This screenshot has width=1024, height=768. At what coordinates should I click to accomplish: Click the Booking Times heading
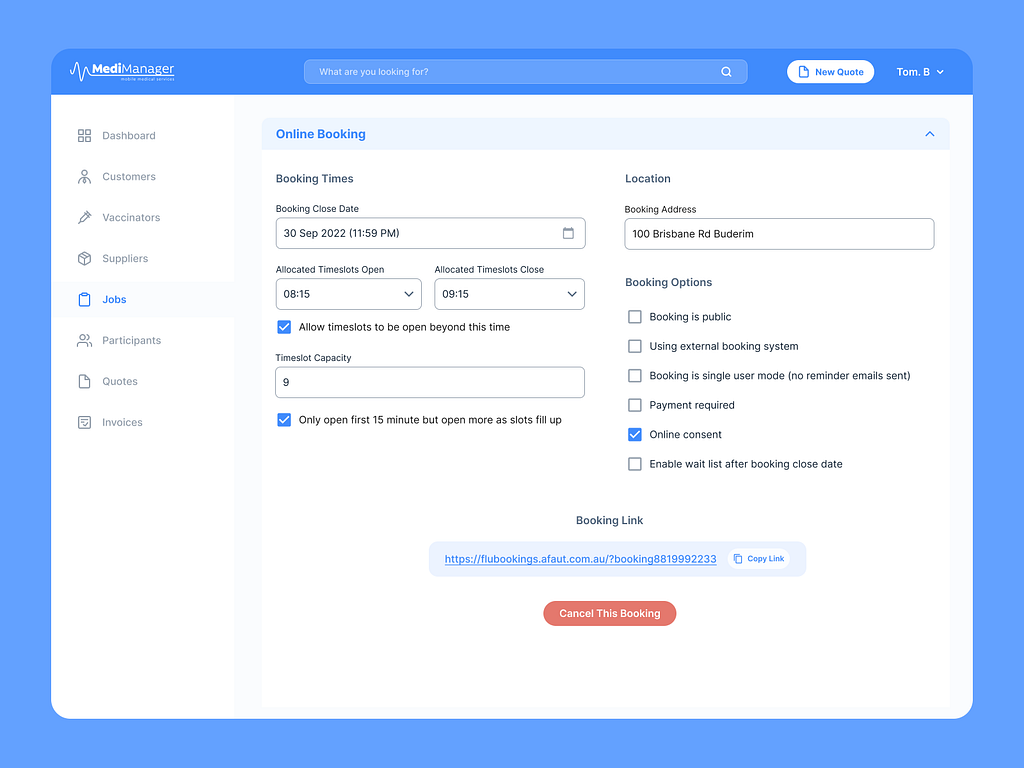(x=314, y=179)
